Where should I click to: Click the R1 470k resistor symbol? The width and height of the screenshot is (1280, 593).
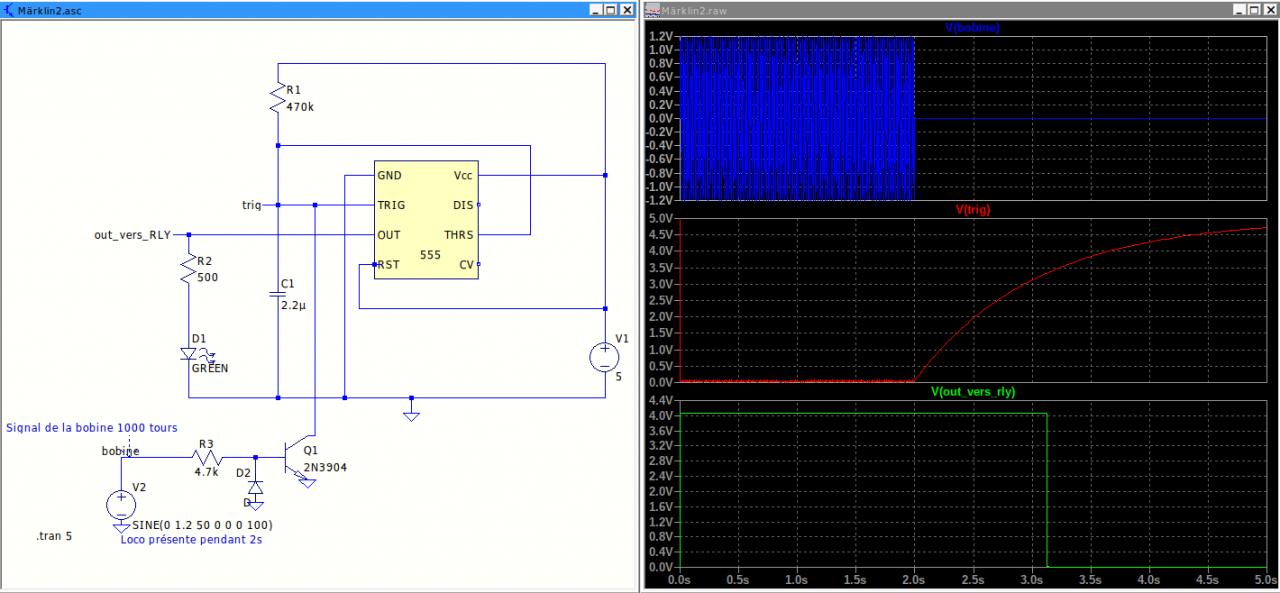tap(277, 98)
